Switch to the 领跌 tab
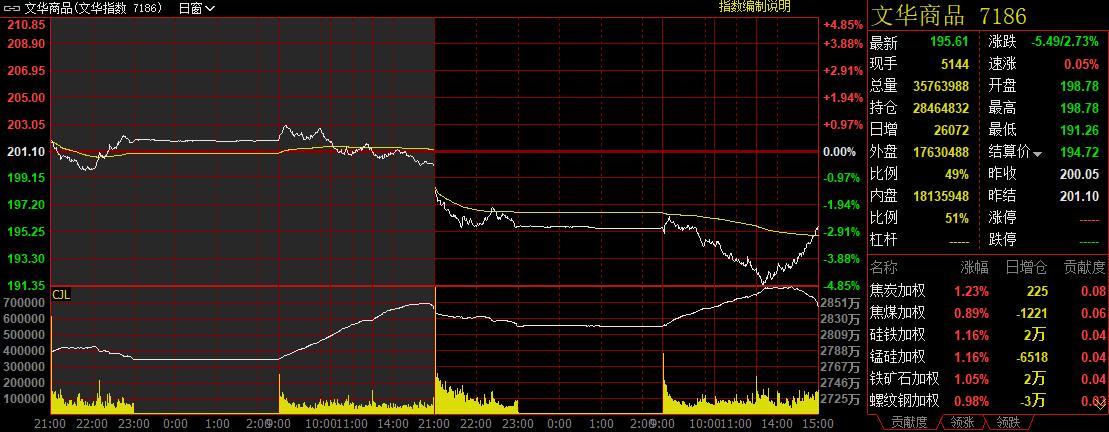This screenshot has width=1109, height=432. coord(1007,422)
